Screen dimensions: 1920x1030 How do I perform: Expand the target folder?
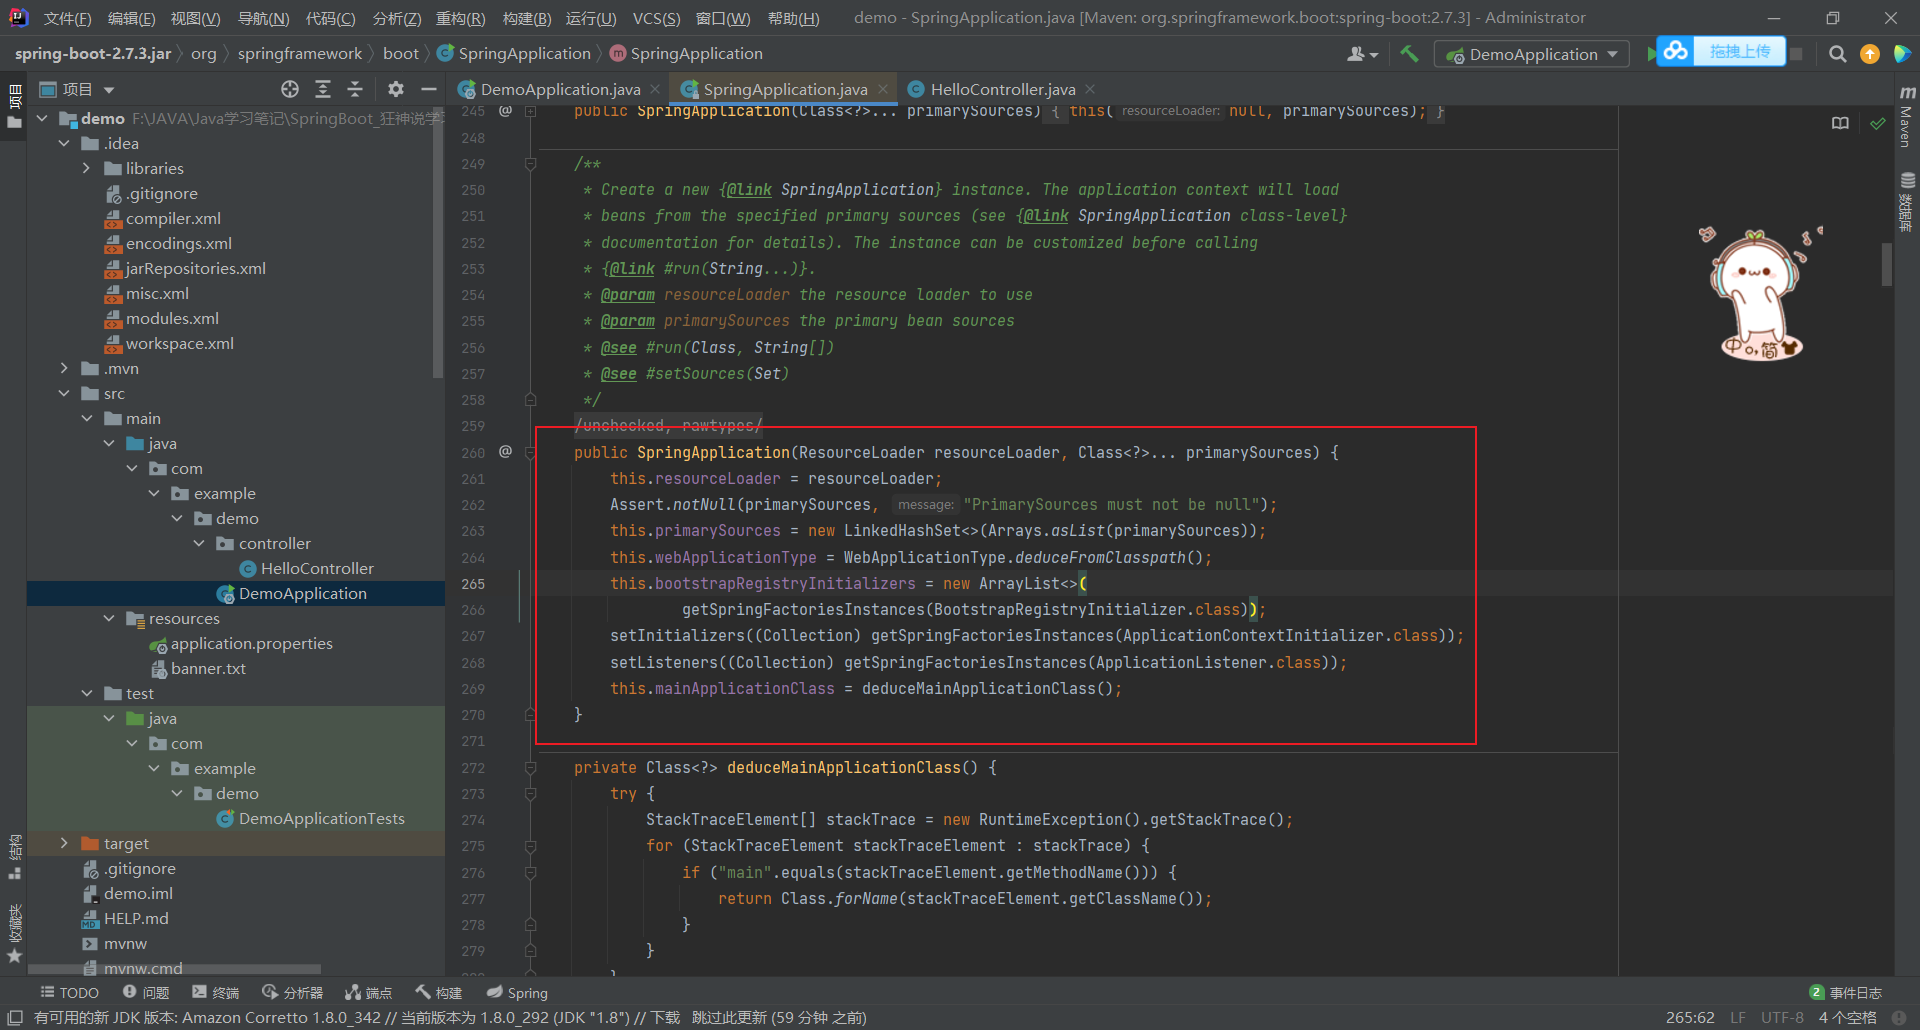tap(65, 843)
